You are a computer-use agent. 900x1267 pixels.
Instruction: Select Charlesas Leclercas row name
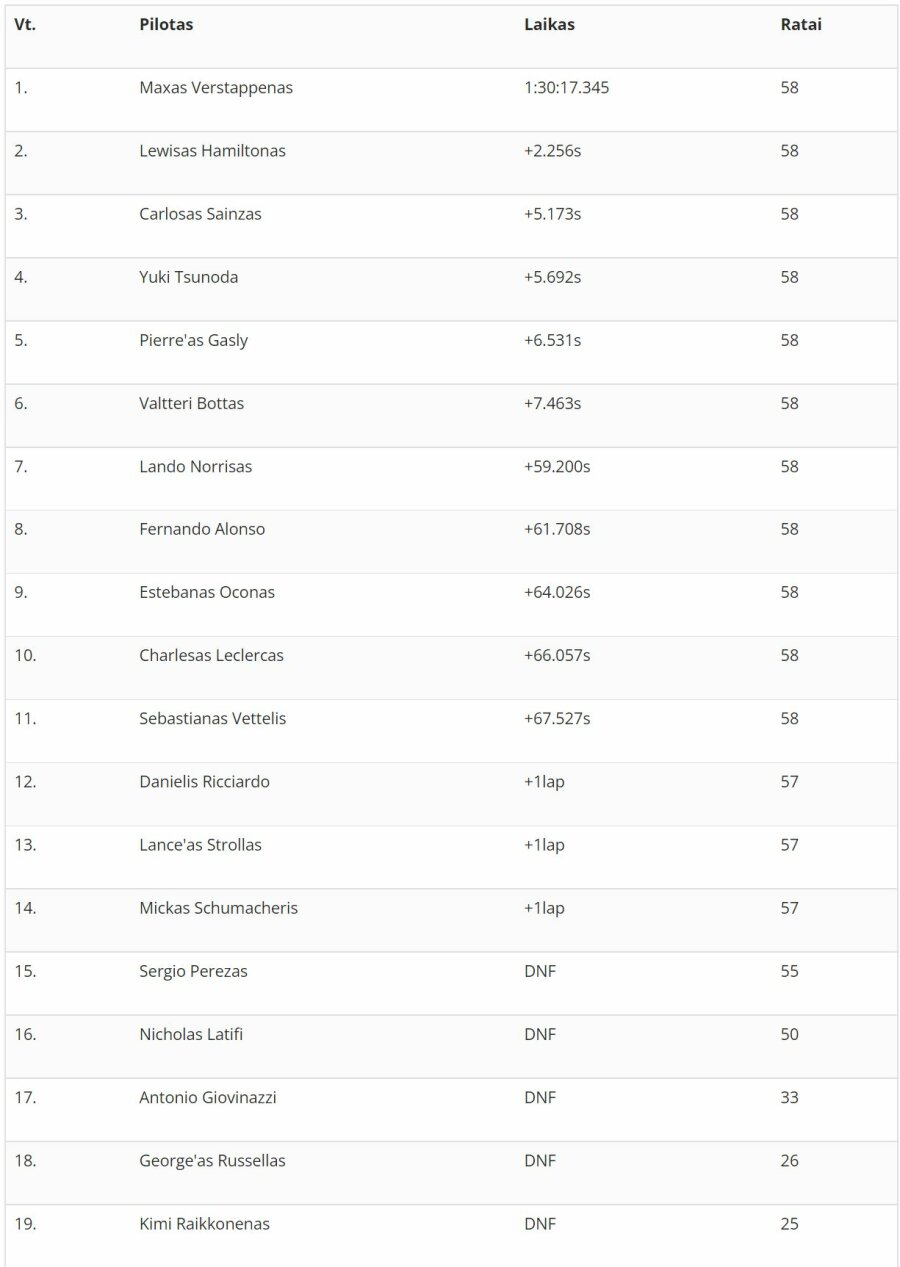[211, 655]
